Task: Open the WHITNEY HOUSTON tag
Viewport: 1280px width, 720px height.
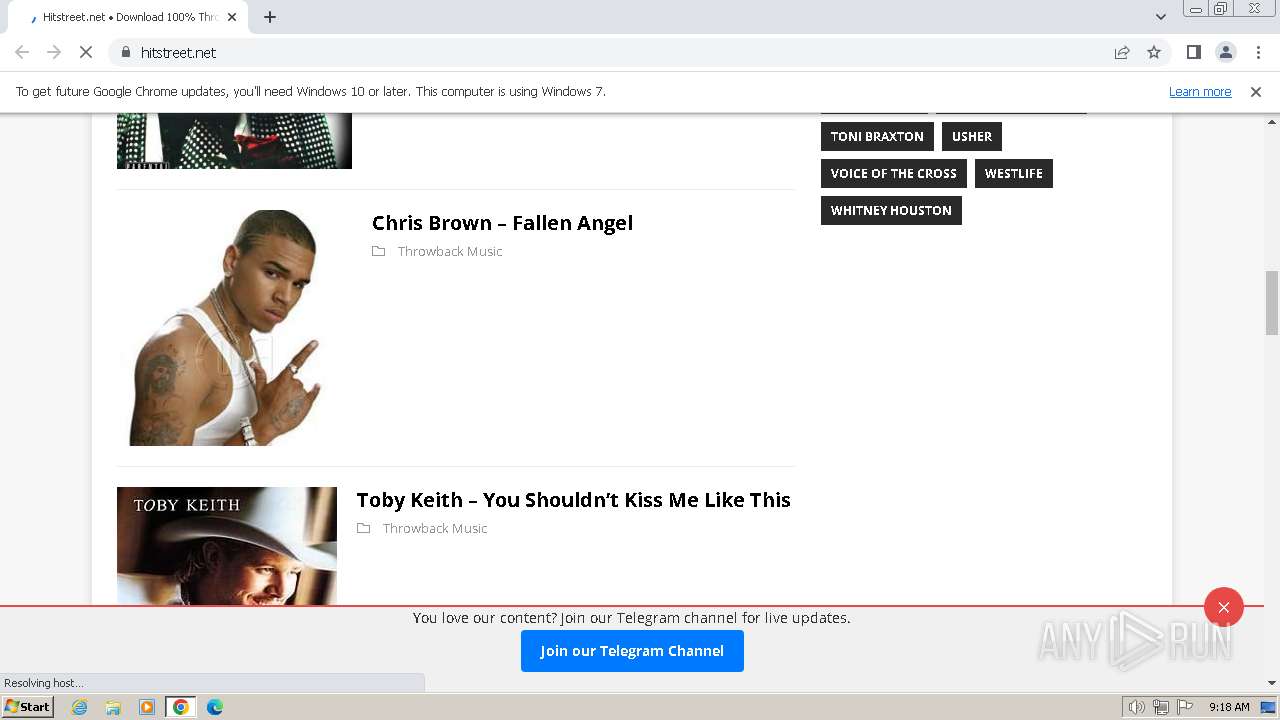Action: pos(891,210)
